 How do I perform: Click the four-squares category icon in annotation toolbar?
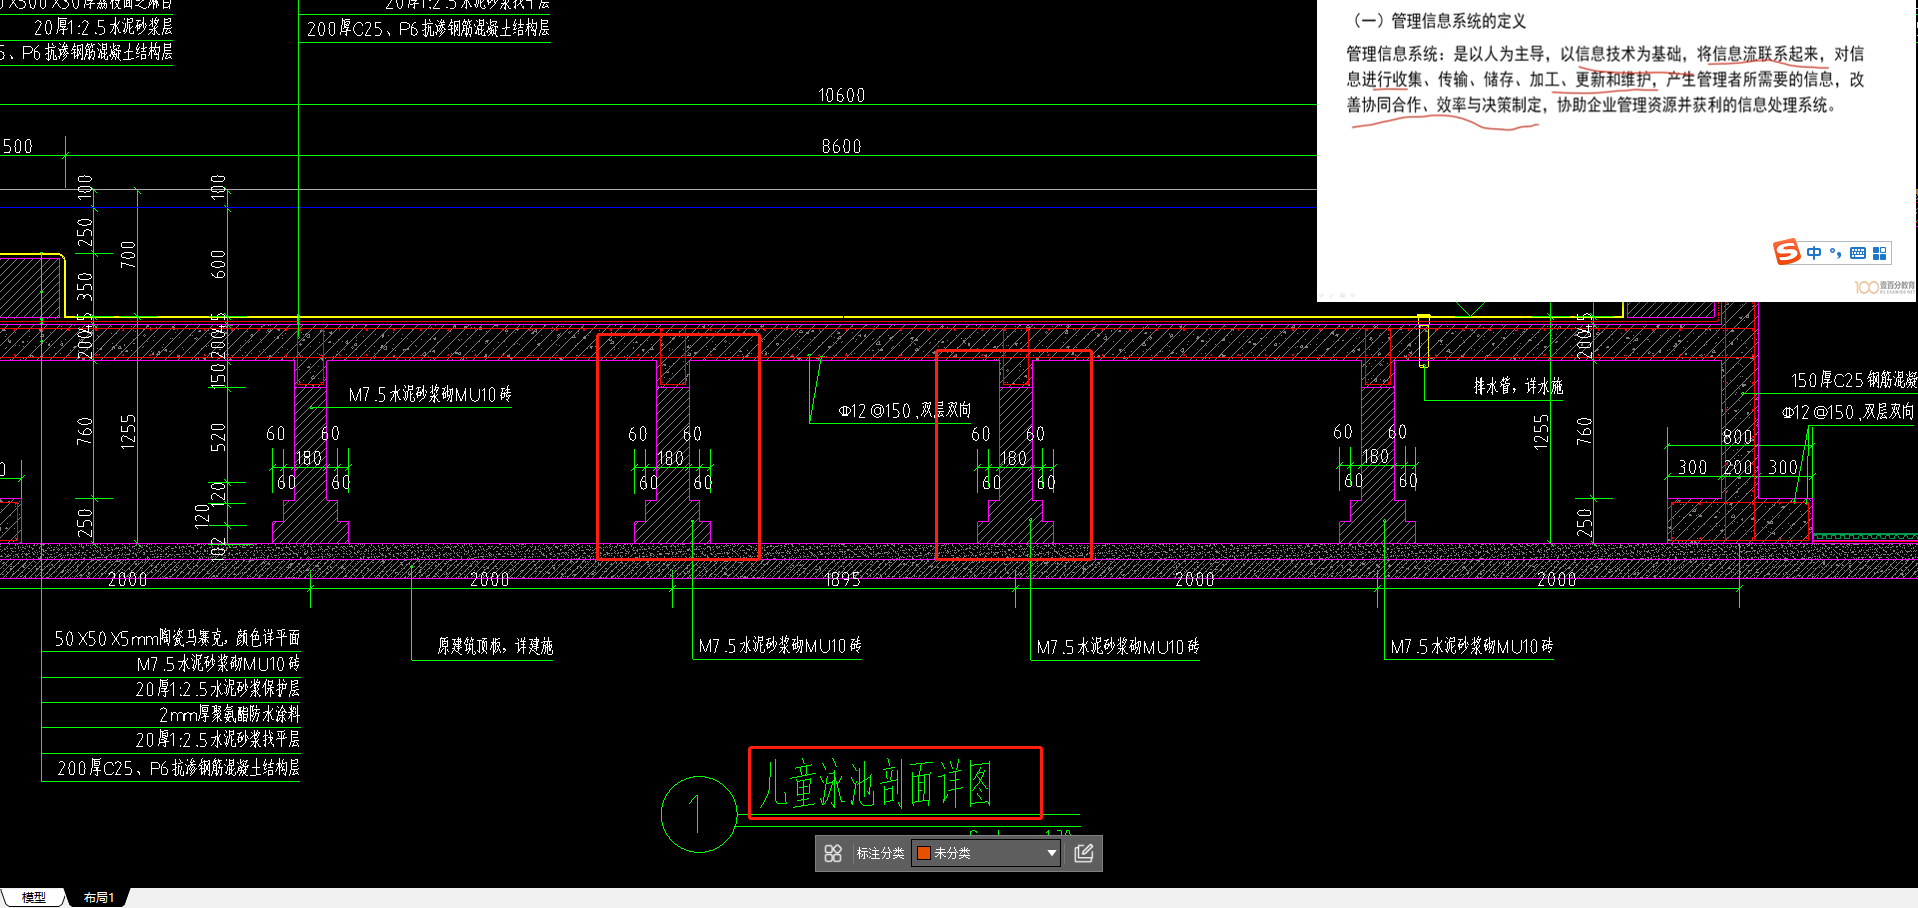pos(833,853)
